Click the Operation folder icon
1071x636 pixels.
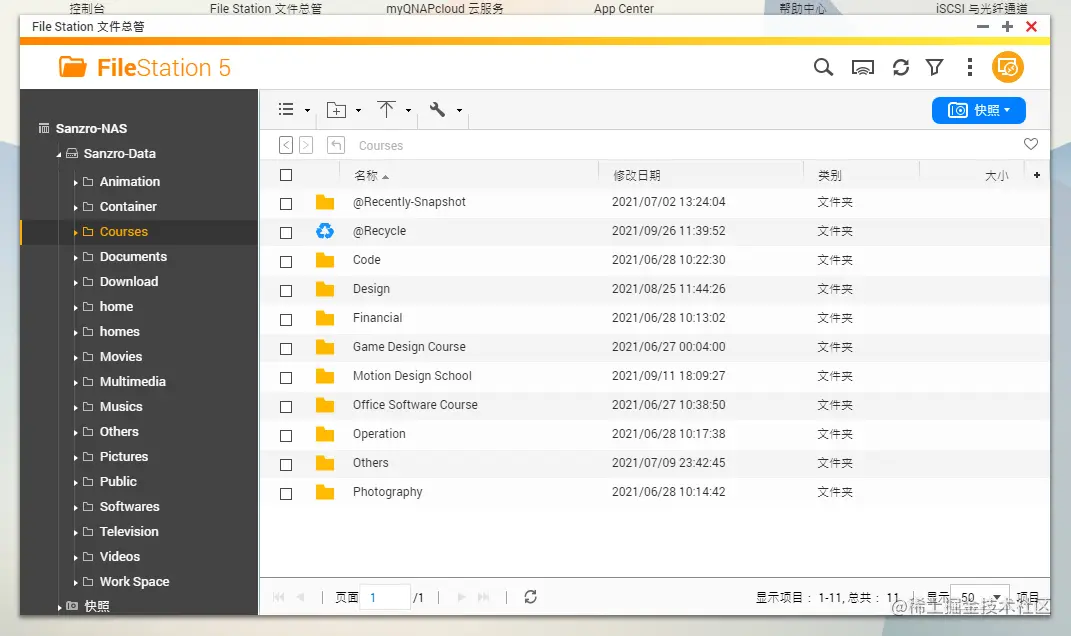[x=325, y=434]
